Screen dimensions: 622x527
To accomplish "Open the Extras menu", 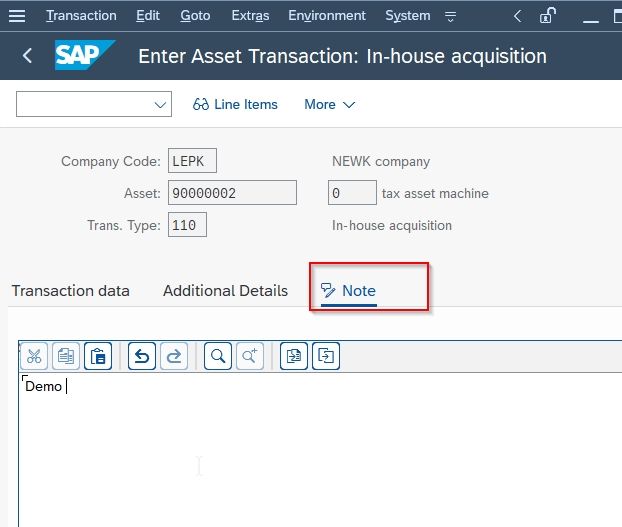I will coord(250,15).
